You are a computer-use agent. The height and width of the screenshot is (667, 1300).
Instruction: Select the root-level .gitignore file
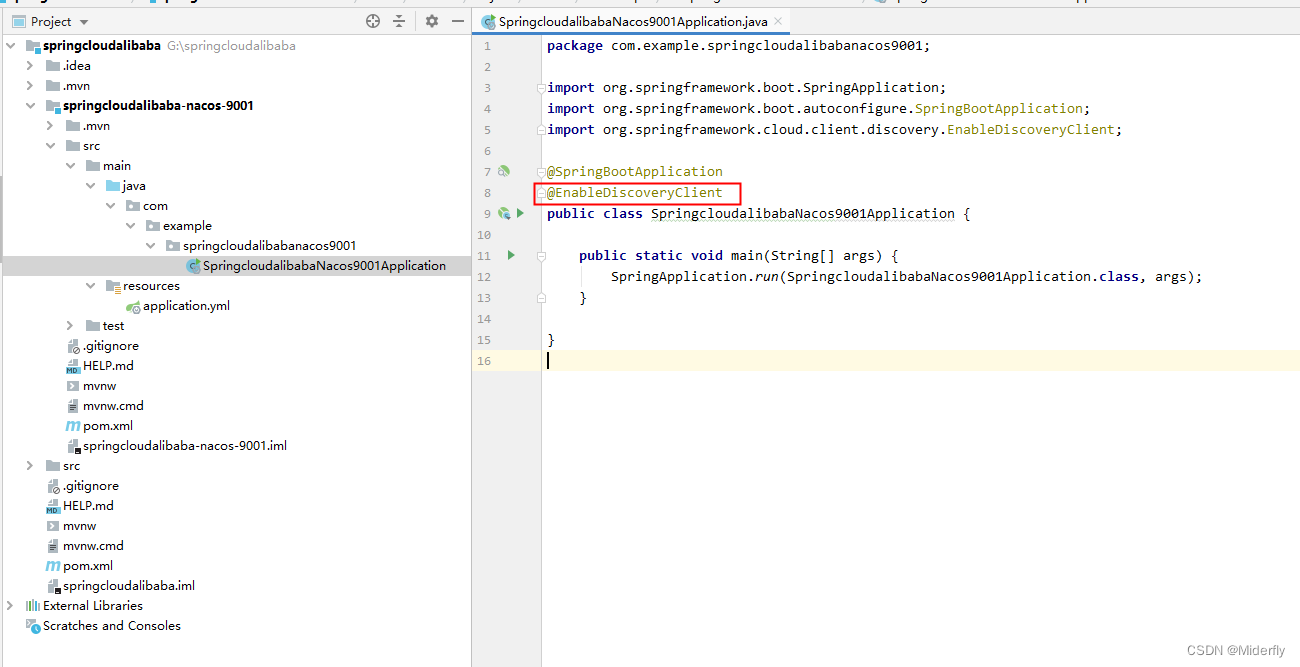coord(91,486)
